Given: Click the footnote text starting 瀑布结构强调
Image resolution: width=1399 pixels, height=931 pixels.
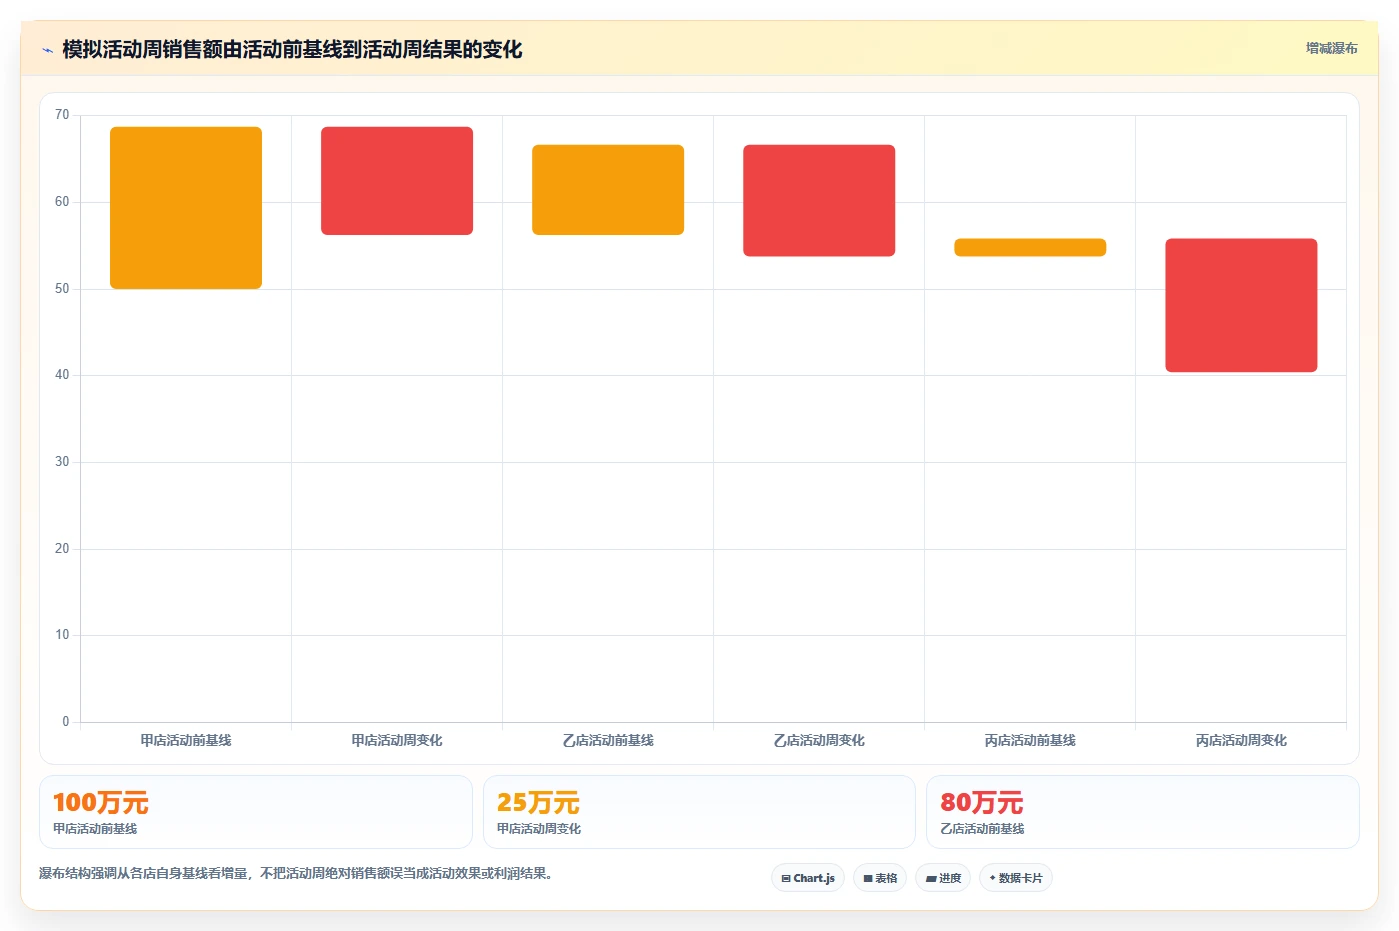Looking at the screenshot, I should click(x=296, y=873).
